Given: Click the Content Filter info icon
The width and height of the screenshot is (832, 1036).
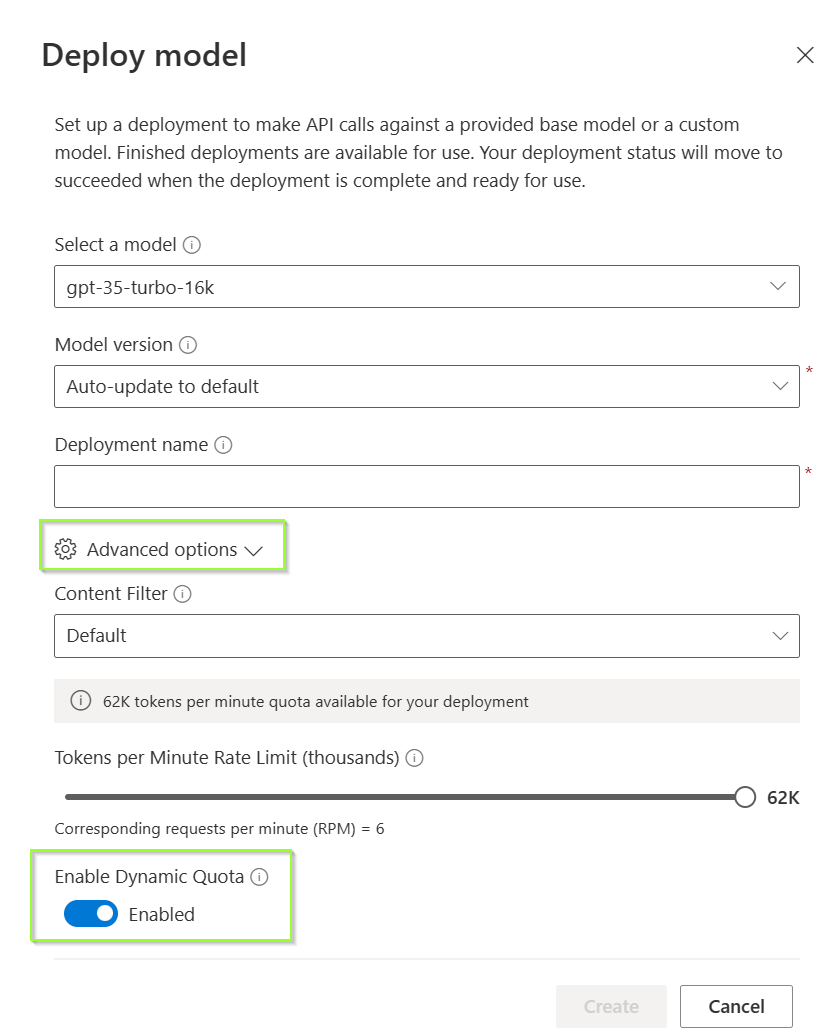Looking at the screenshot, I should pos(183,593).
